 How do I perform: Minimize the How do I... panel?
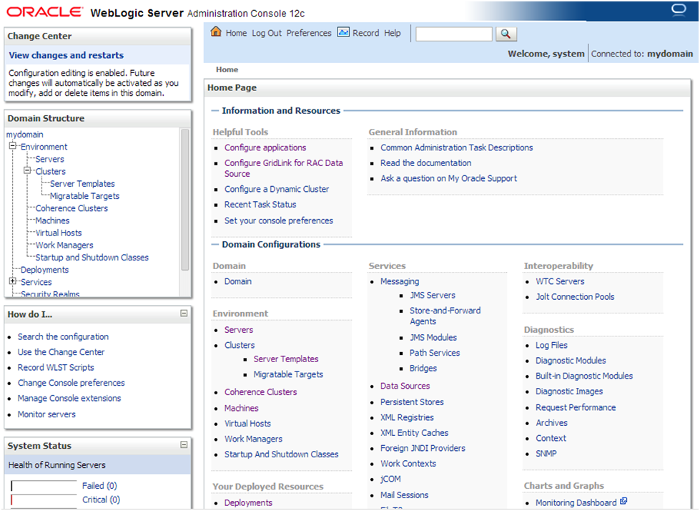click(183, 314)
